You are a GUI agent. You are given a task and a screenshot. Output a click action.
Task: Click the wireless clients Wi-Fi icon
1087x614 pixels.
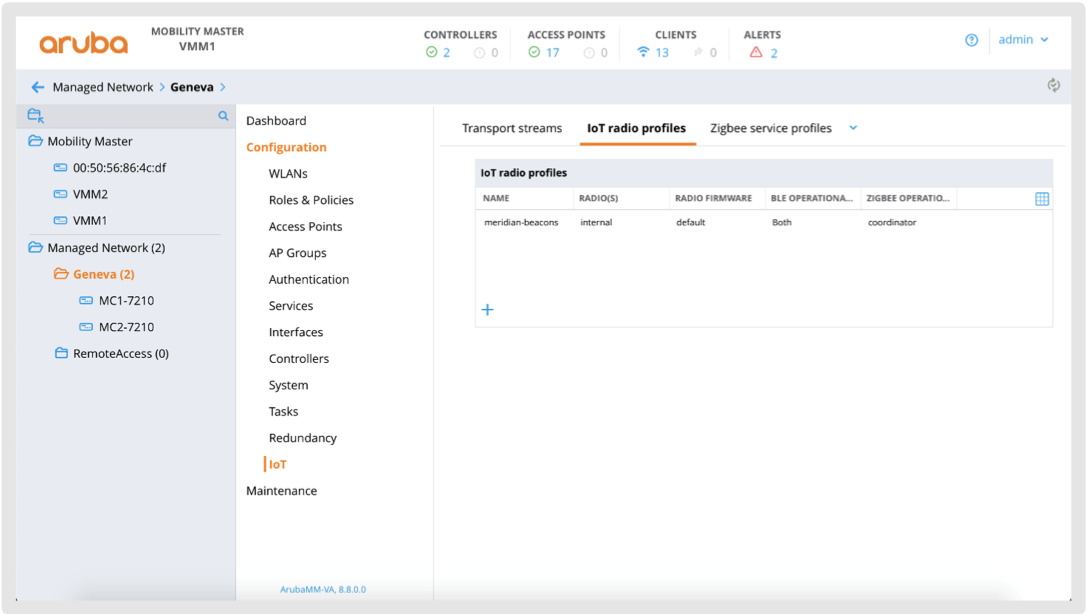(x=643, y=53)
